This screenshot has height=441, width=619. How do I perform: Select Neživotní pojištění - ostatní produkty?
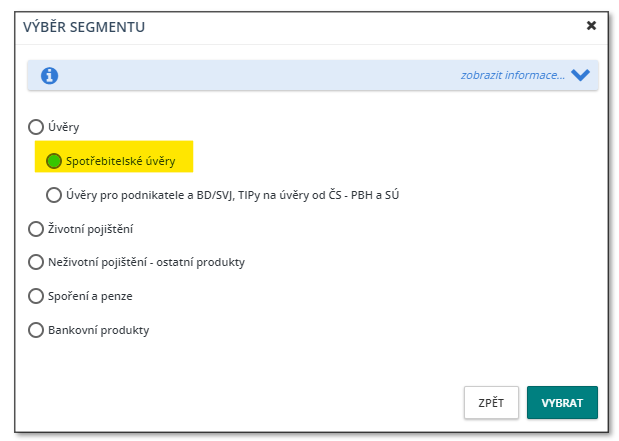click(36, 262)
